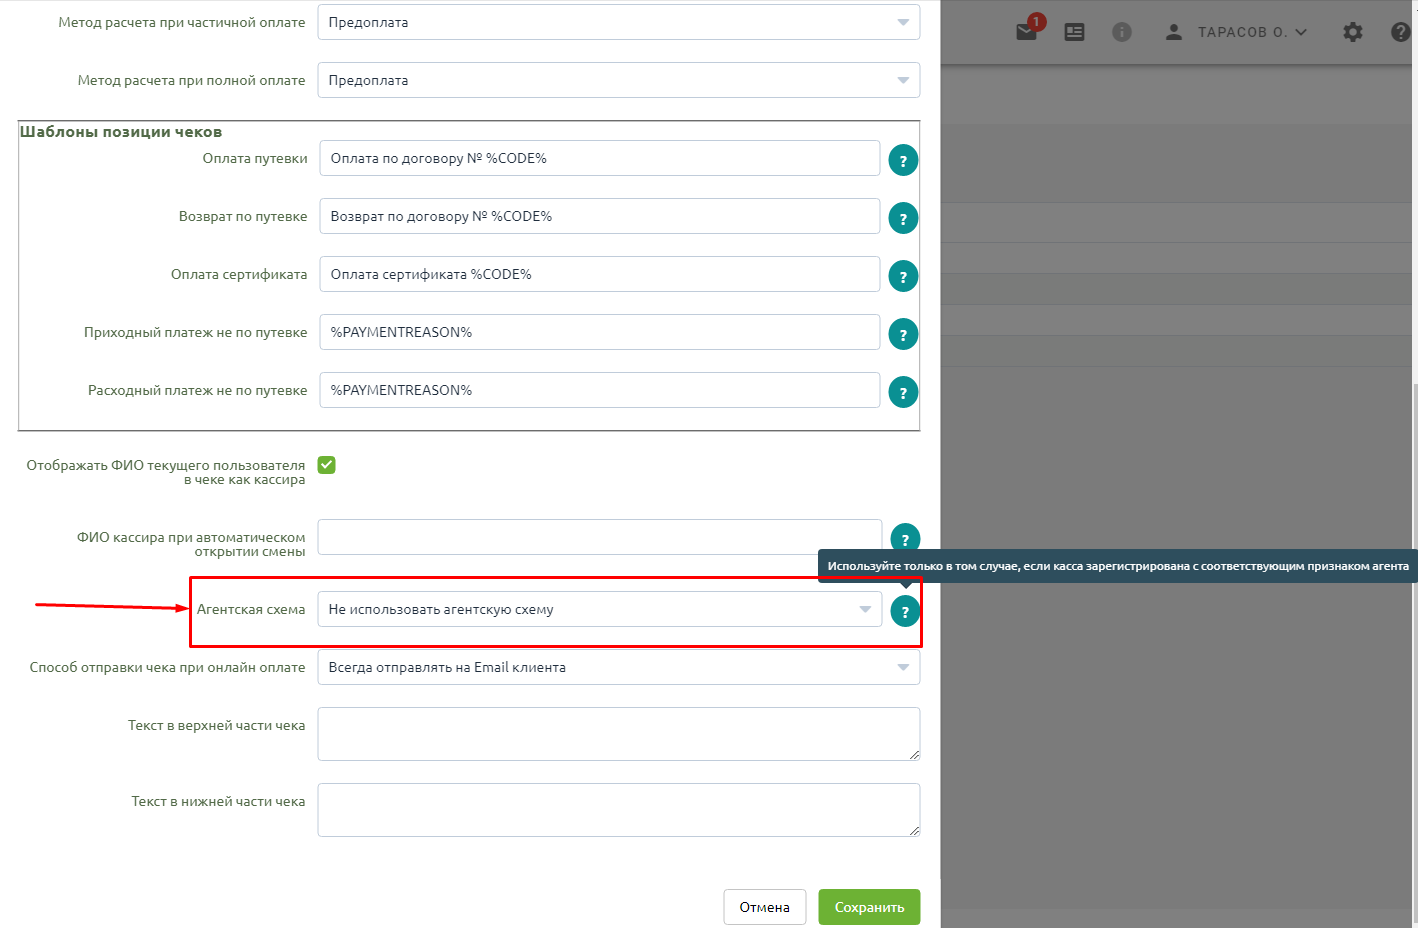Show help for Возврат по путевке template

tap(903, 218)
